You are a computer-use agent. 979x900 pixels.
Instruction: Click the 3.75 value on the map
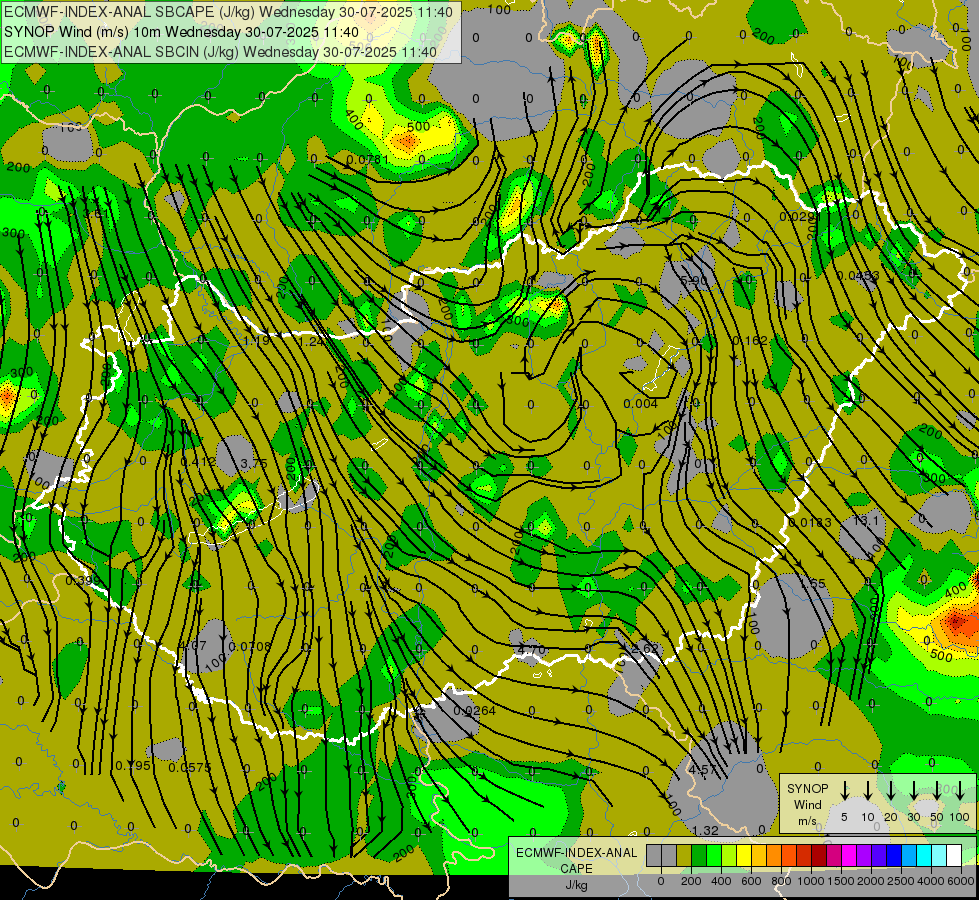click(254, 463)
